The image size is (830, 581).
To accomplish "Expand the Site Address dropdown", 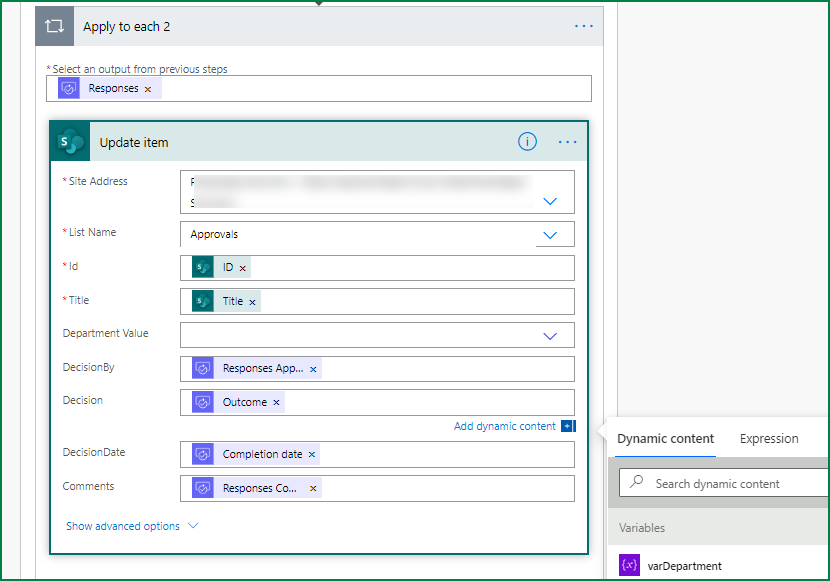I will [x=550, y=201].
